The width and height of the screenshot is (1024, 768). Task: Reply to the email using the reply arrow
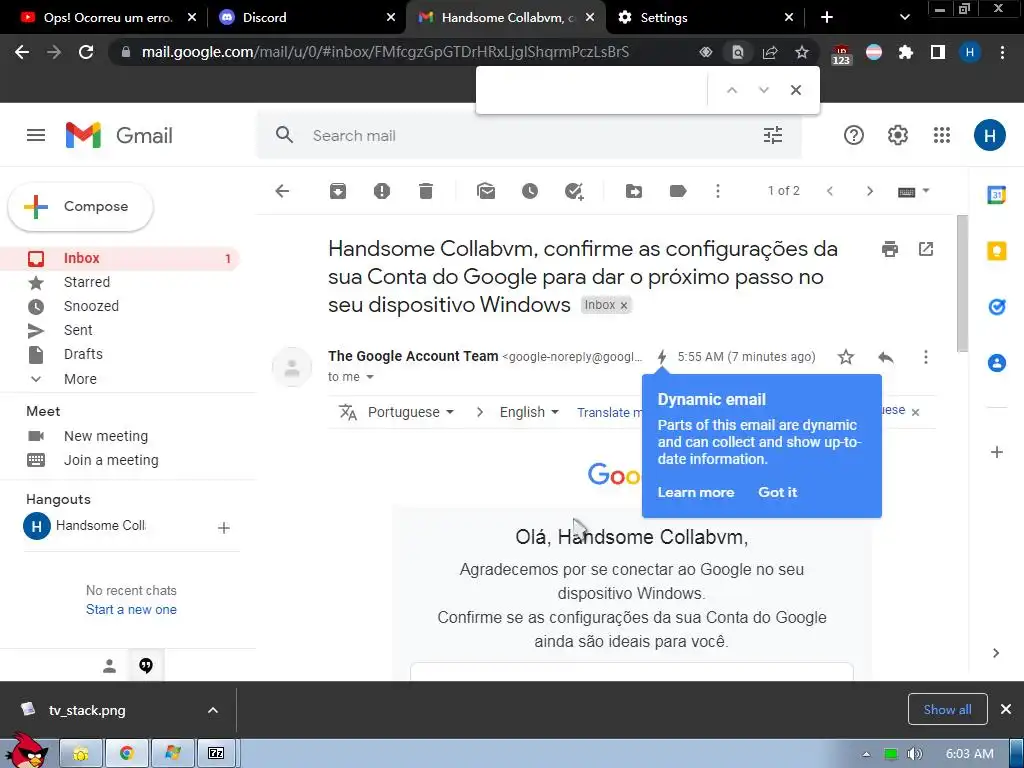coord(886,357)
